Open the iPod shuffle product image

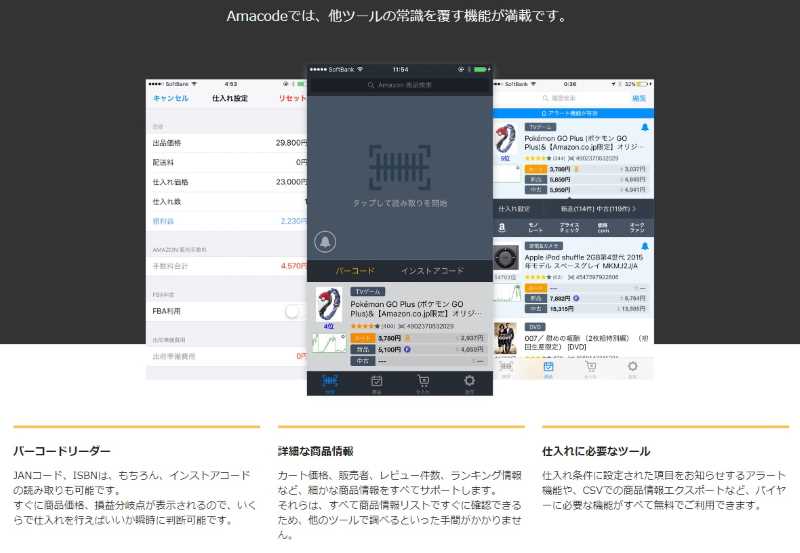506,257
